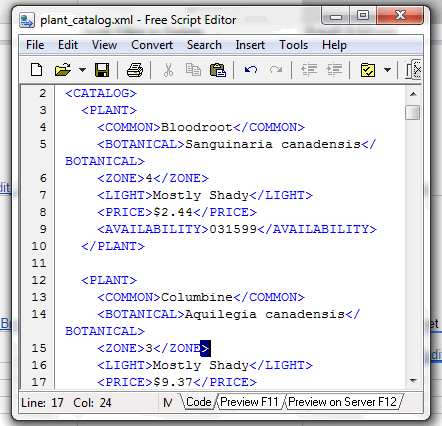Click the Paste clipboard icon
The image size is (442, 426).
(218, 70)
